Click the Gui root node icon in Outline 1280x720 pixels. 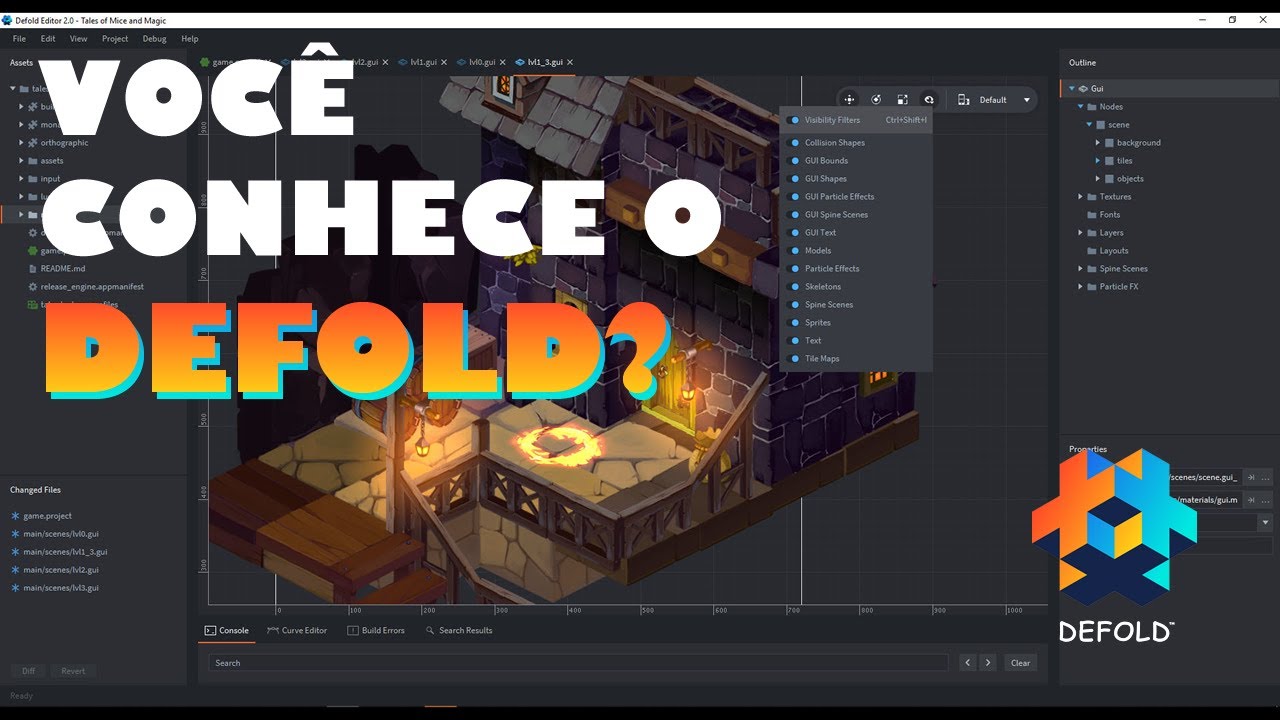[x=1084, y=89]
